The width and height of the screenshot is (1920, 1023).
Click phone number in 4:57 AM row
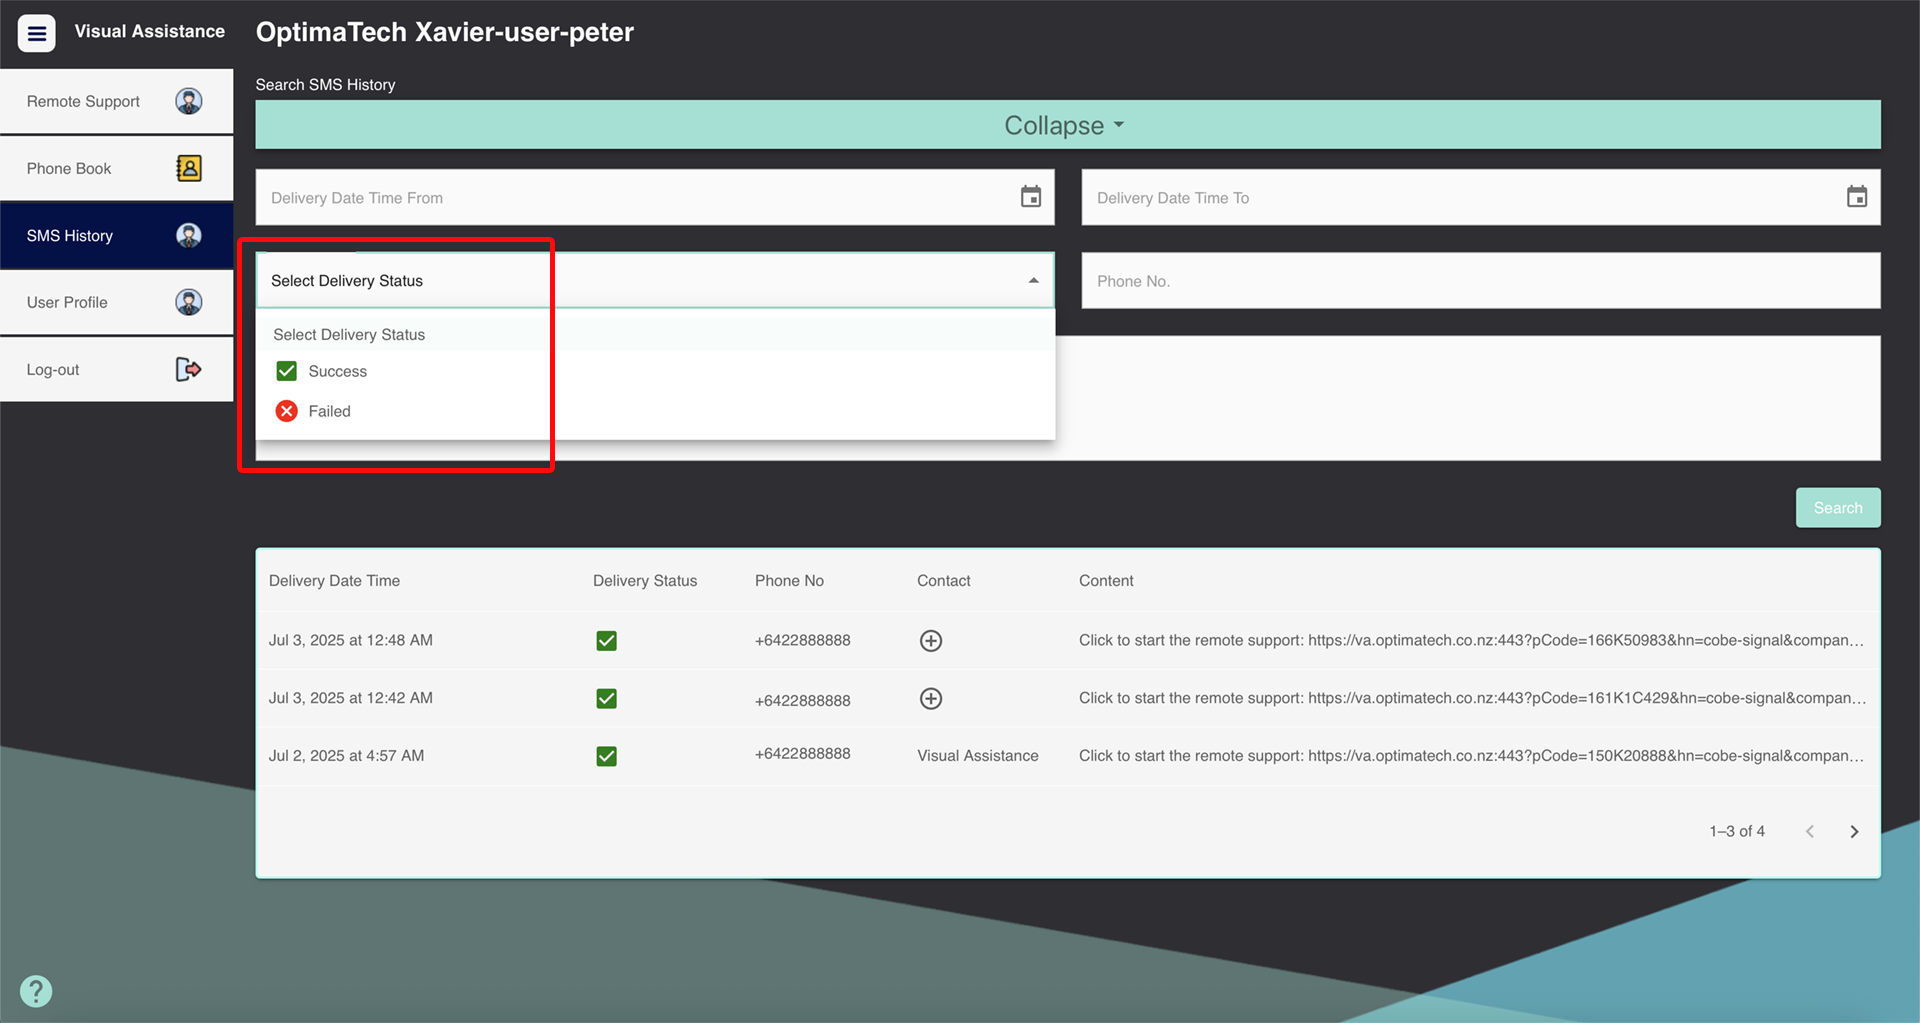(x=802, y=753)
